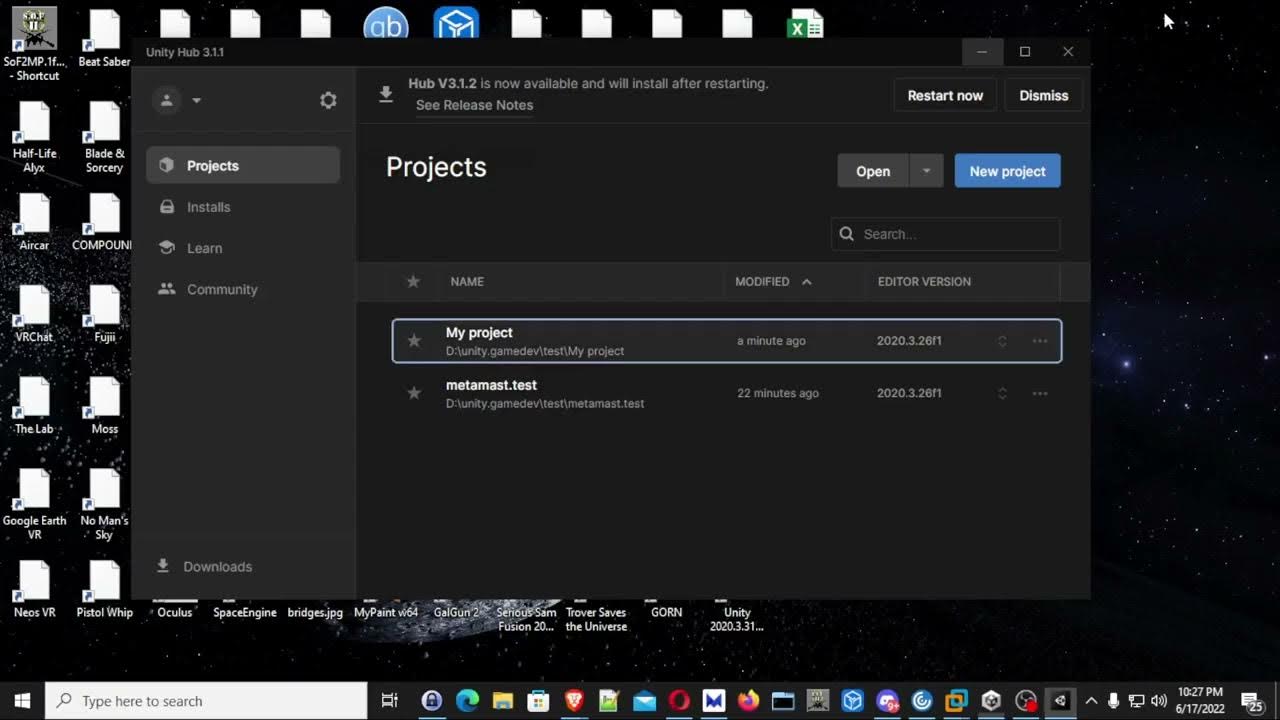Select the Blade & Sorcery desktop shortcut
The height and width of the screenshot is (720, 1280).
coord(104,138)
